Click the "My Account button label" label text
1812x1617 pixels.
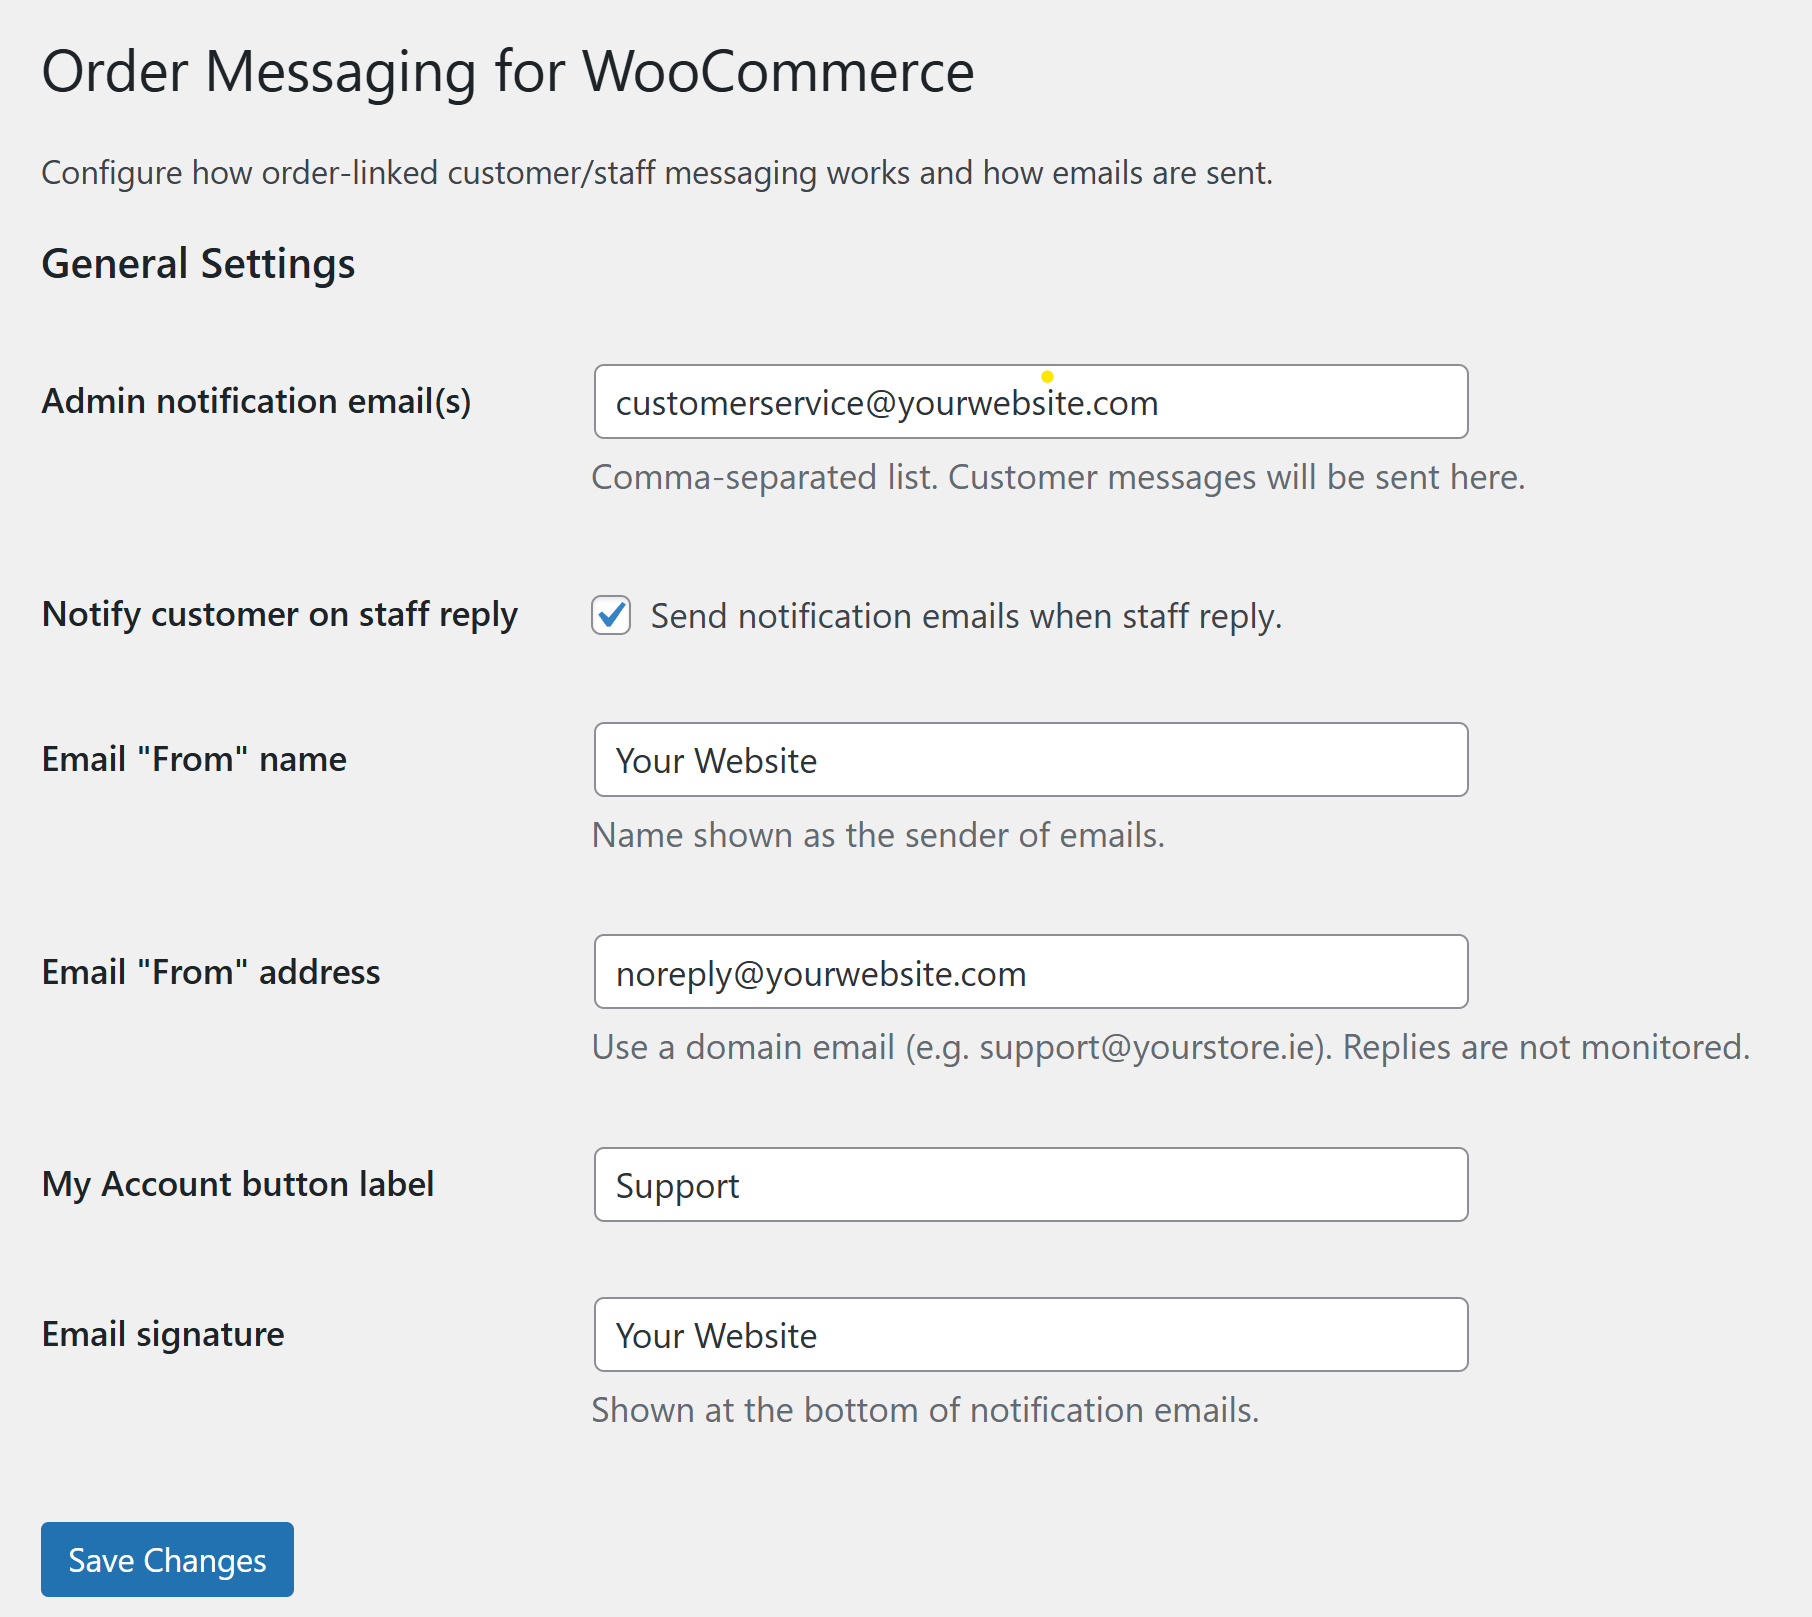point(238,1184)
